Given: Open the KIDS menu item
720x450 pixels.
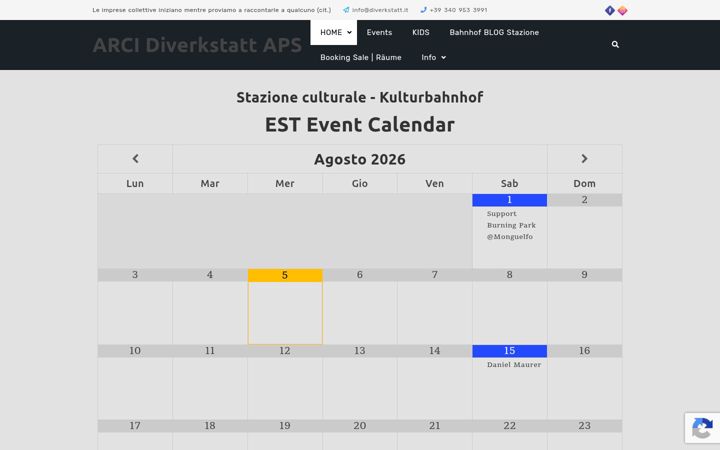Looking at the screenshot, I should click(421, 33).
